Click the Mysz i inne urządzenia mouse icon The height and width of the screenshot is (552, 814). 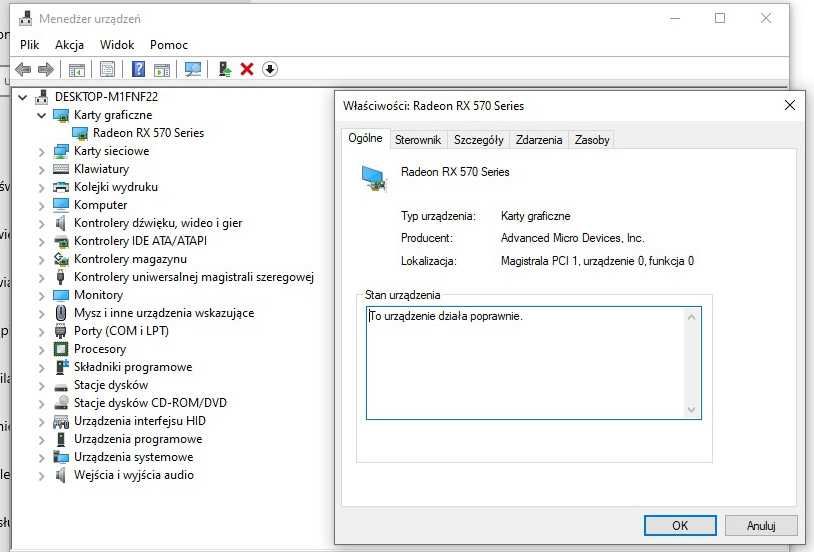click(x=61, y=313)
